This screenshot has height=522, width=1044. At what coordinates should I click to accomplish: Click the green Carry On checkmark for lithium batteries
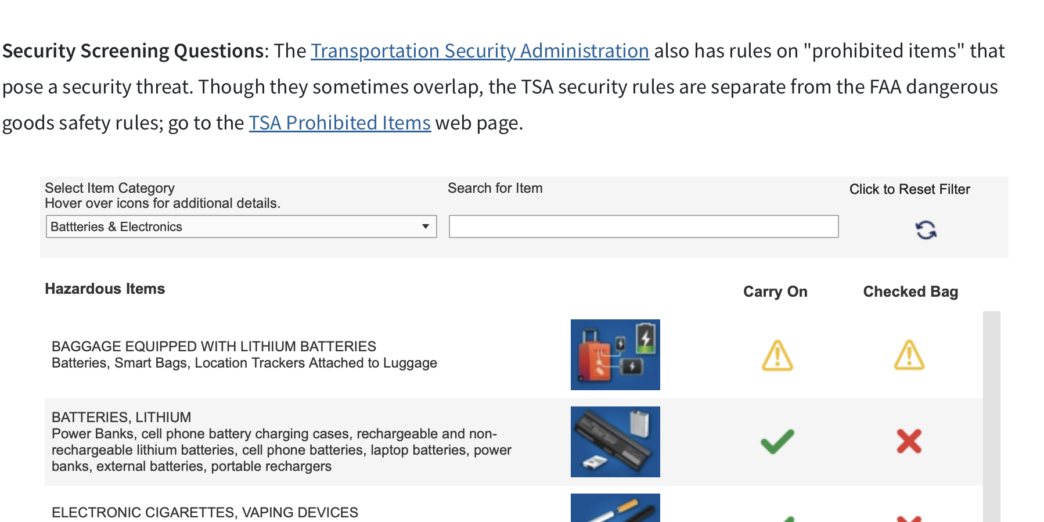tap(777, 441)
